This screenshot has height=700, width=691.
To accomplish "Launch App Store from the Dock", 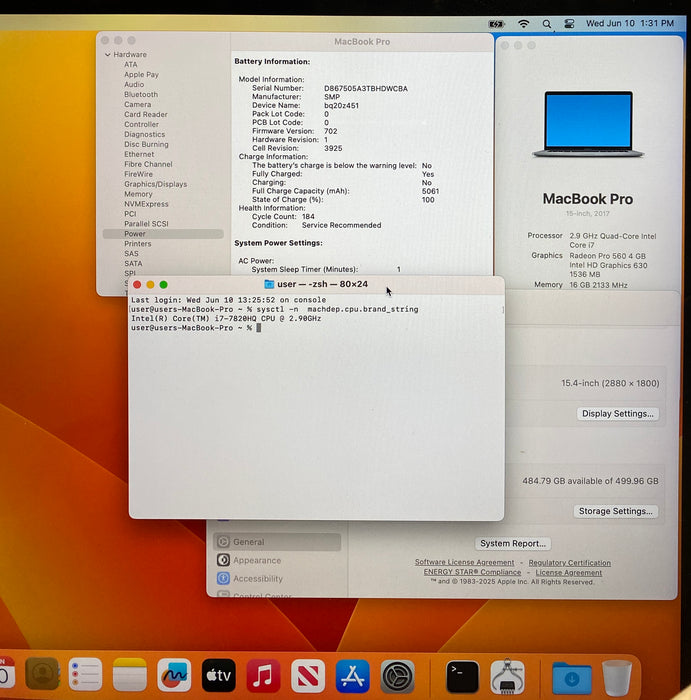I will (352, 676).
